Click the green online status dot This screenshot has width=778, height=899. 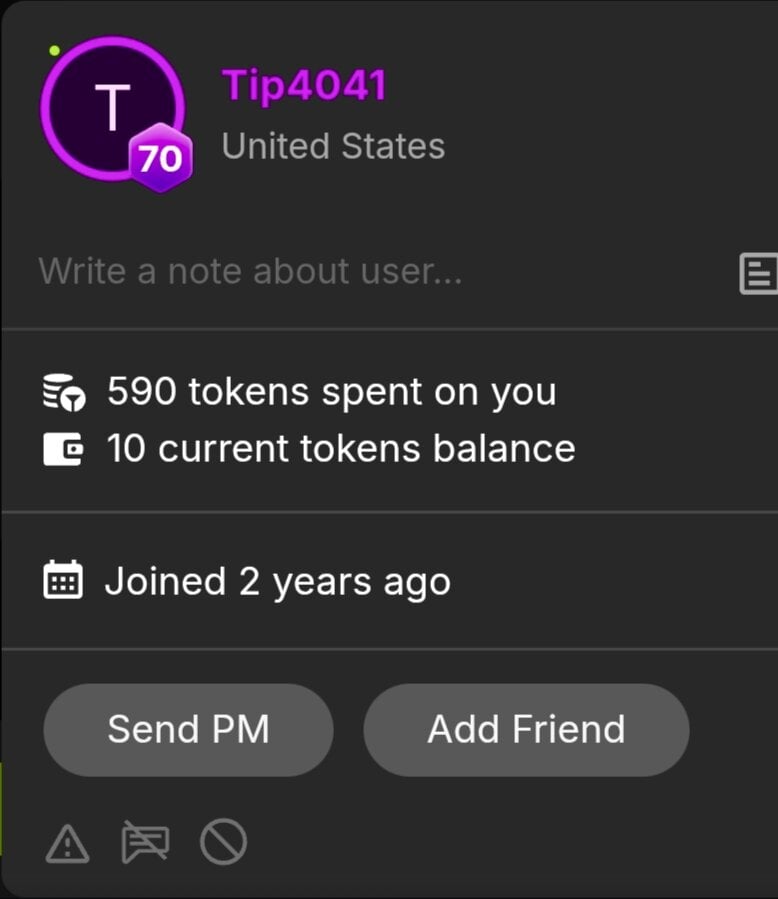pyautogui.click(x=54, y=50)
